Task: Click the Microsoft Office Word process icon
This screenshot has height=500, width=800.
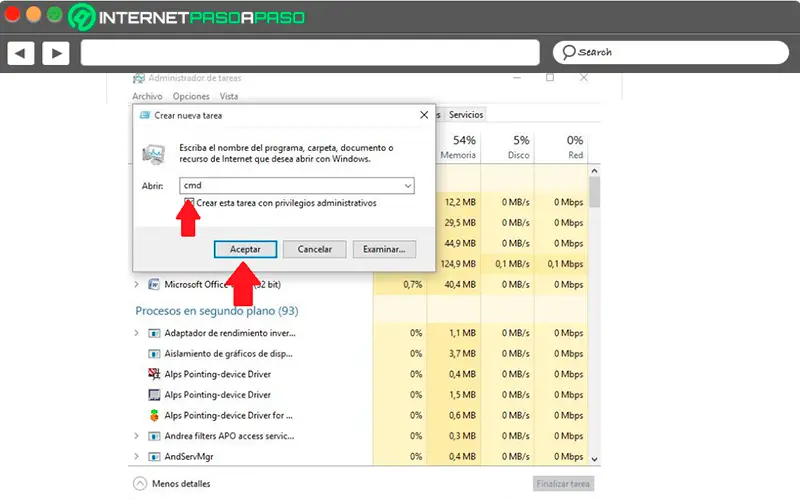Action: (154, 284)
